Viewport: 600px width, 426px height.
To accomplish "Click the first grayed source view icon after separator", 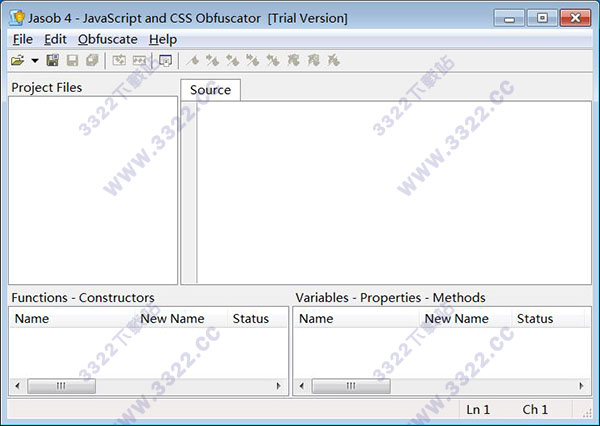I will tap(119, 60).
